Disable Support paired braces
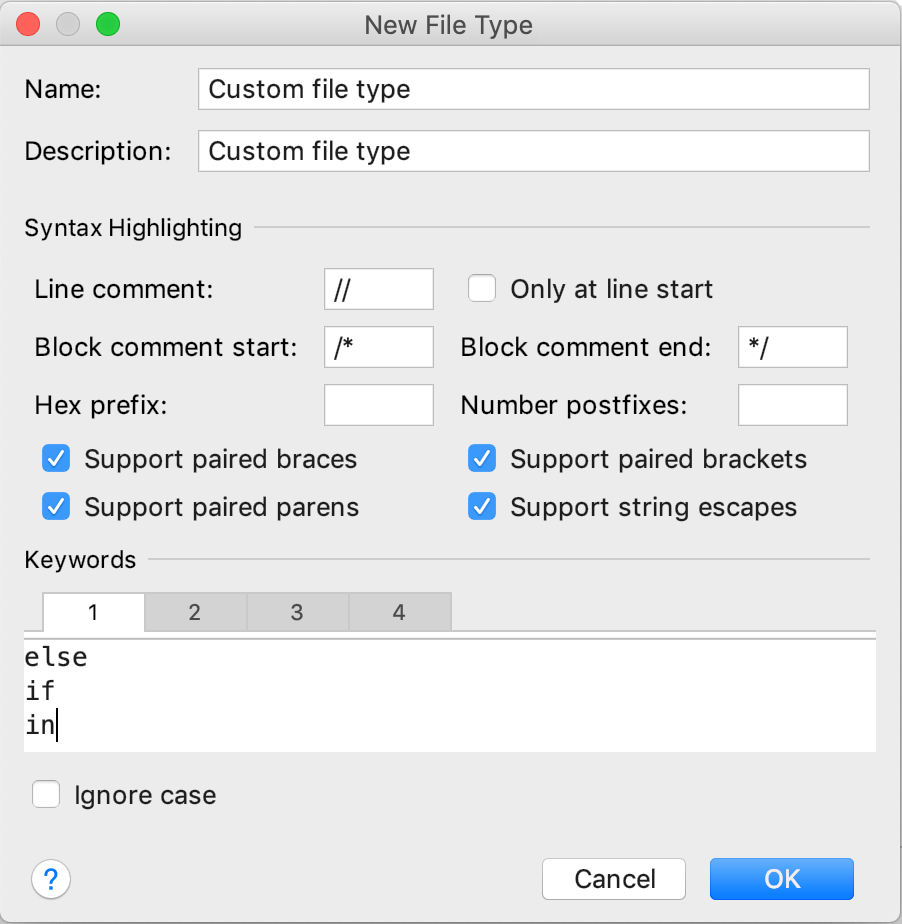Image resolution: width=902 pixels, height=924 pixels. click(56, 458)
